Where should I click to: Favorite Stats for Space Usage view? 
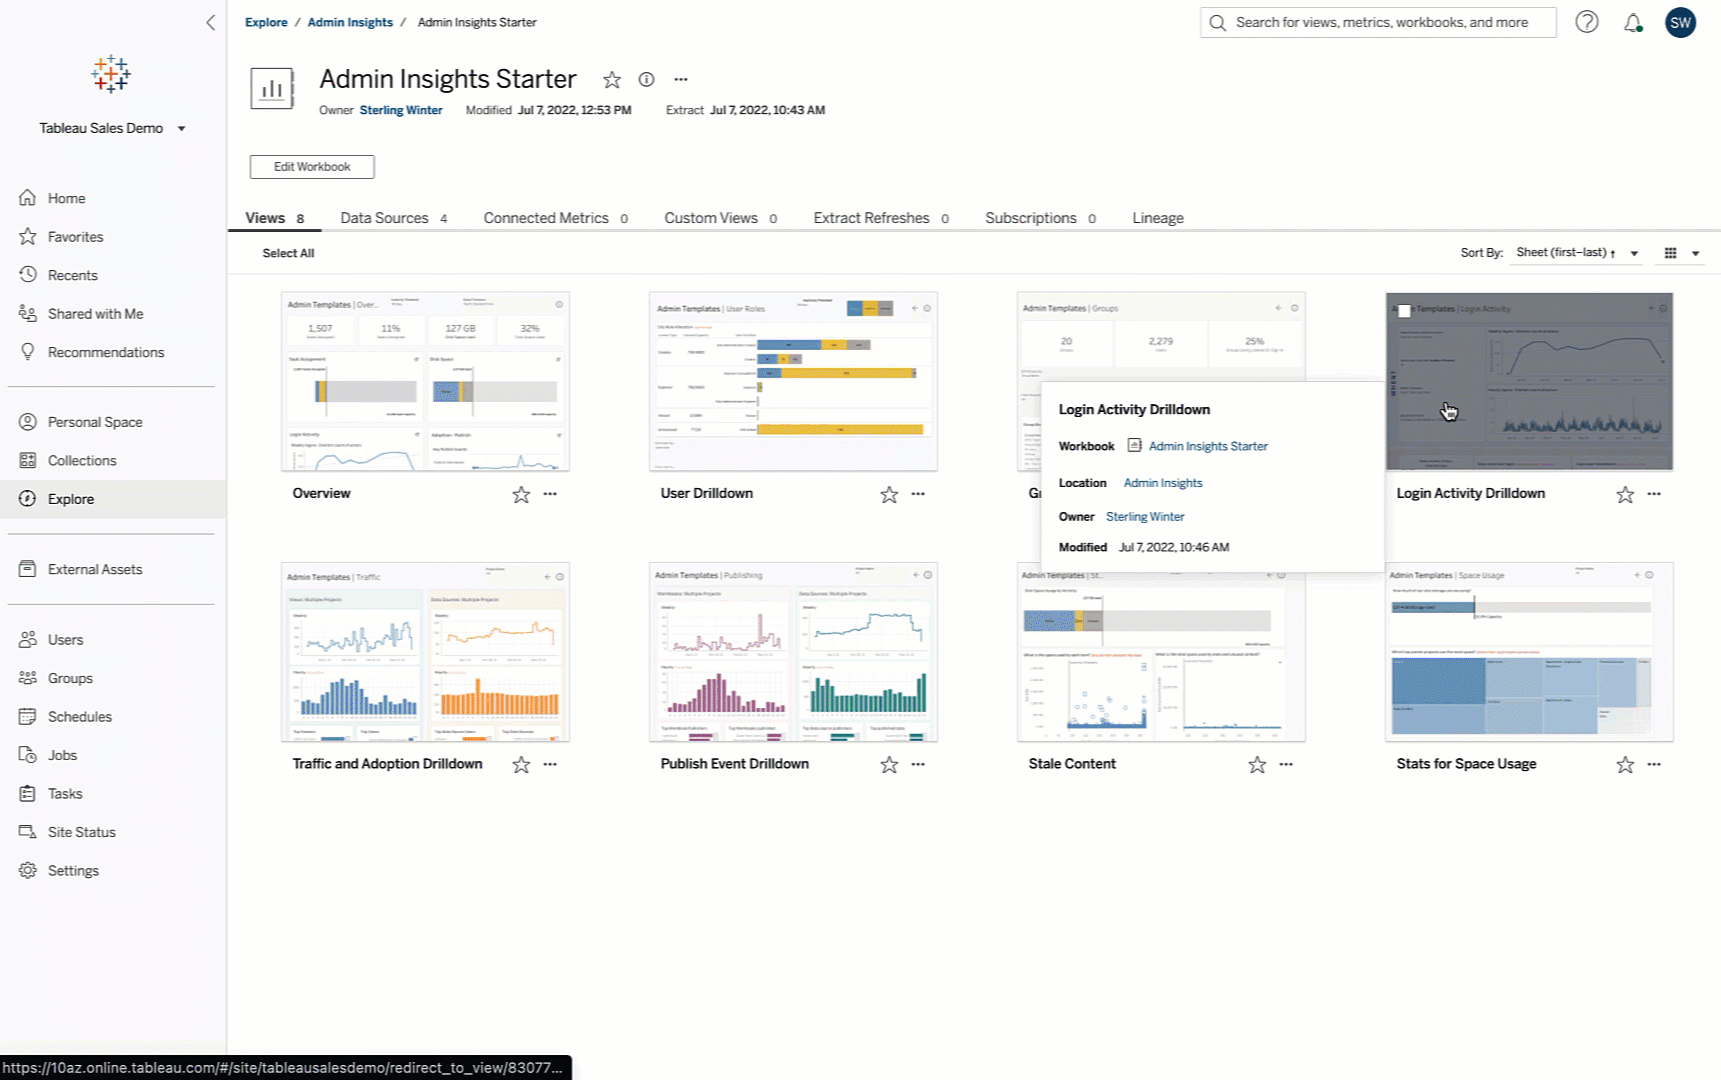click(1625, 764)
